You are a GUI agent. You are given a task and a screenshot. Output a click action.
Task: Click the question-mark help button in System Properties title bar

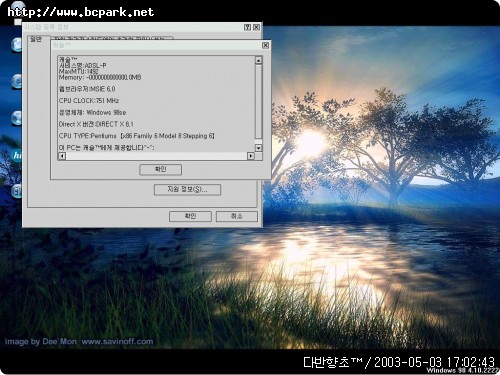(247, 27)
